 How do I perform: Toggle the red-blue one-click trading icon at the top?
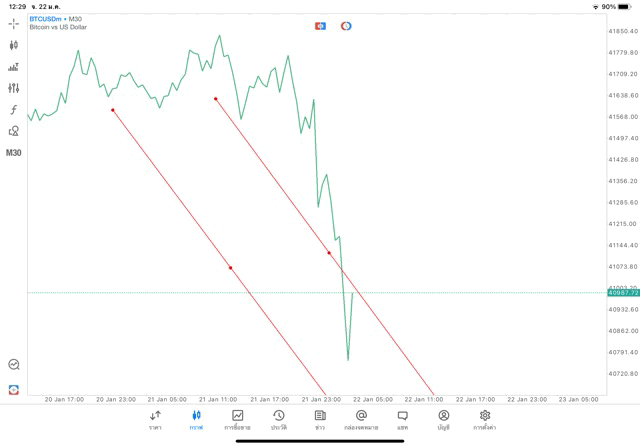(x=320, y=25)
